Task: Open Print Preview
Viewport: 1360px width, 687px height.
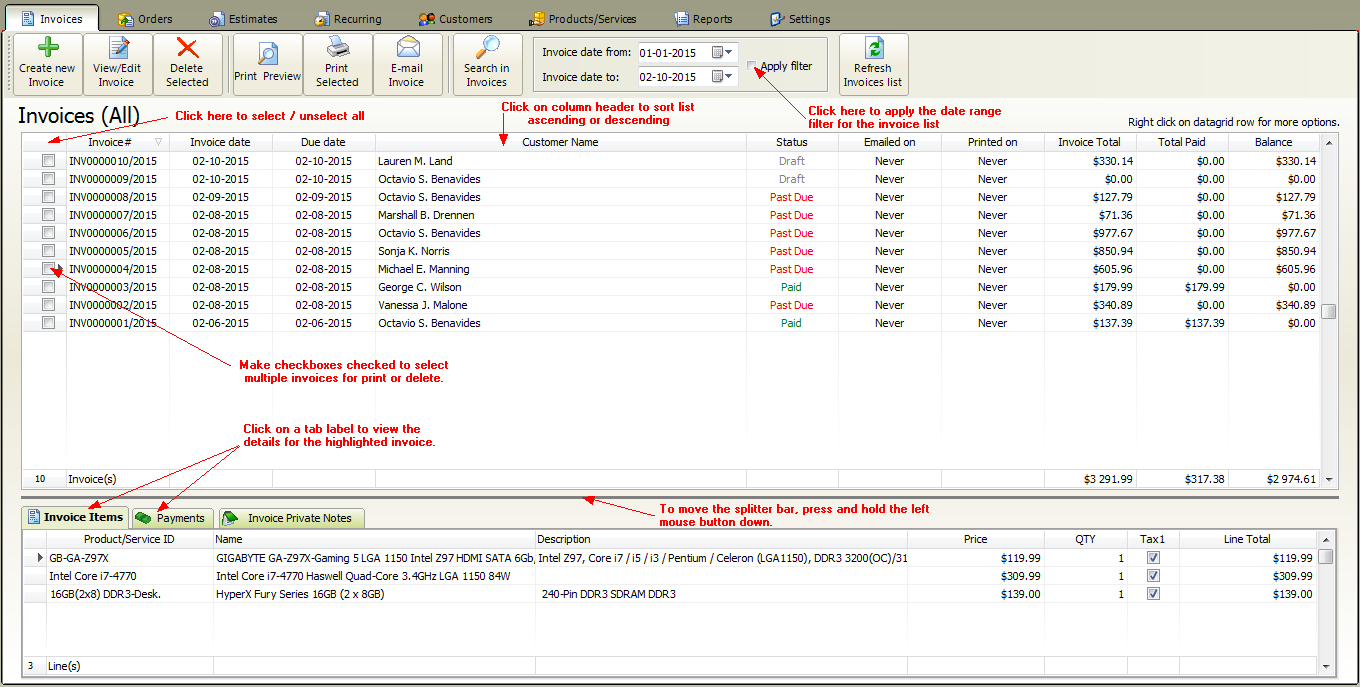Action: 267,64
